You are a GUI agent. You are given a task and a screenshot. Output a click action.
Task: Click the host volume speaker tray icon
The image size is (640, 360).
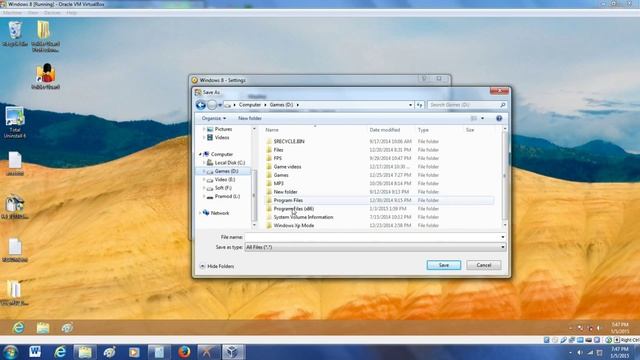click(x=580, y=352)
